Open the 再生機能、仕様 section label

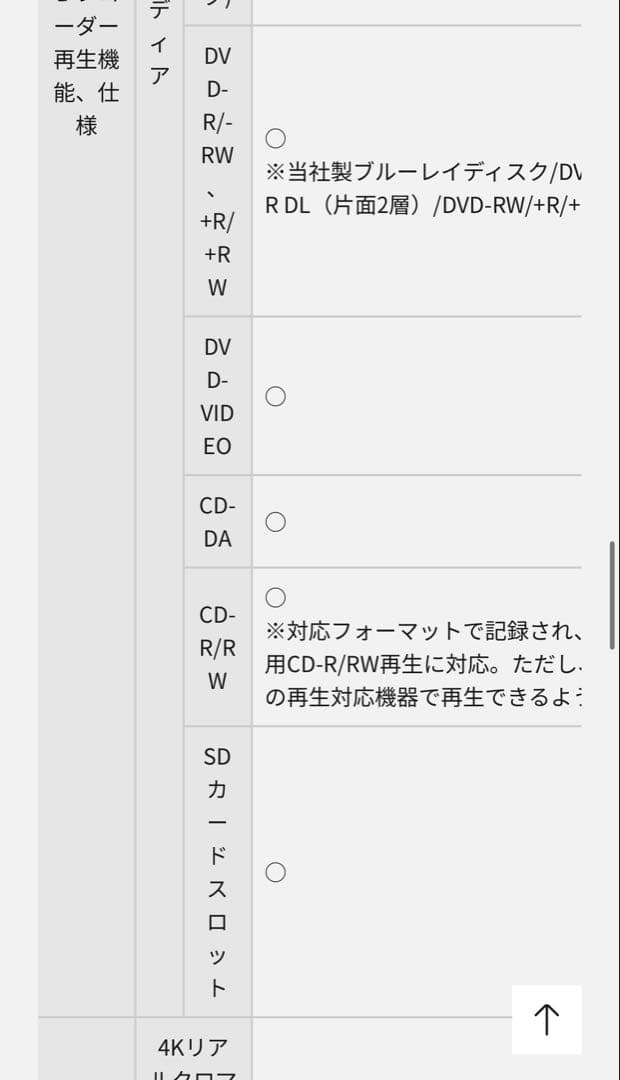click(x=86, y=75)
